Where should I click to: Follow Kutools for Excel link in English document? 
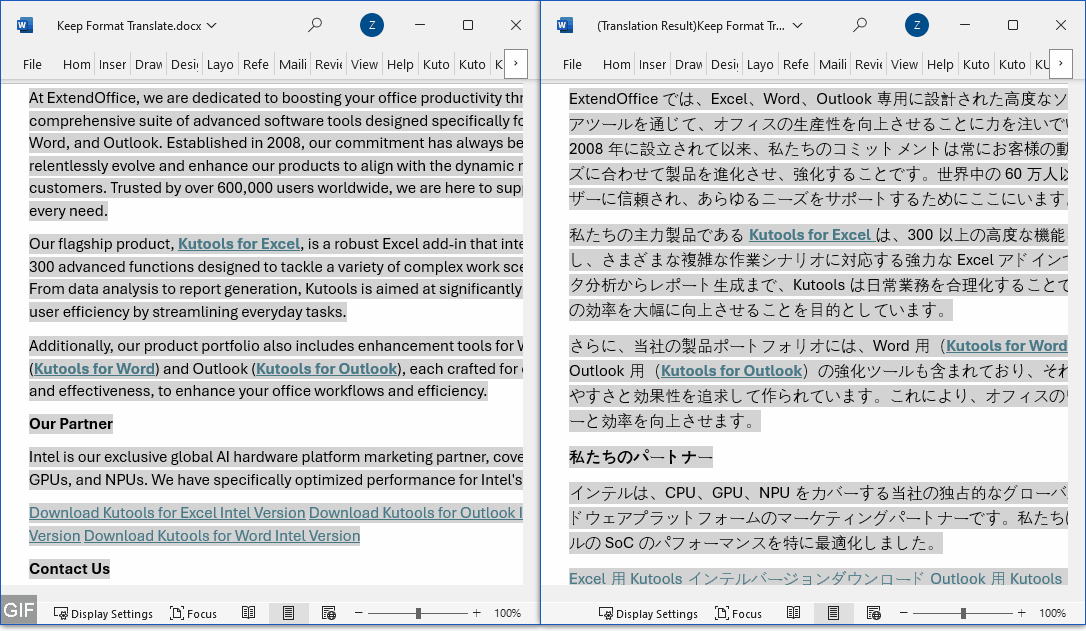[x=239, y=244]
